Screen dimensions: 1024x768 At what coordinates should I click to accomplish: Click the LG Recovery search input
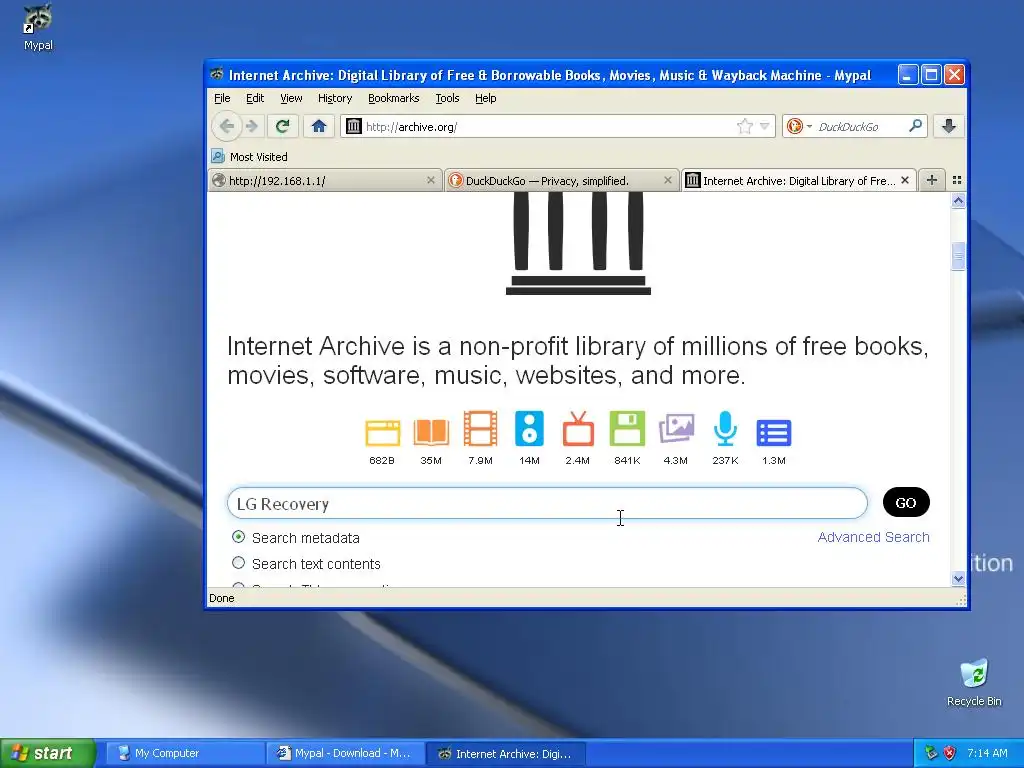[x=547, y=503]
